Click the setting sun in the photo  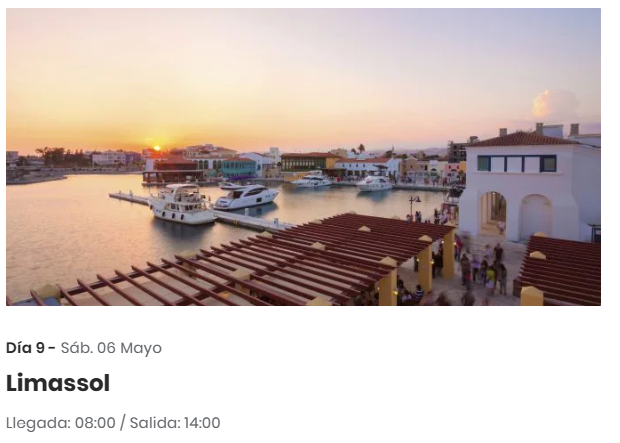pyautogui.click(x=157, y=148)
